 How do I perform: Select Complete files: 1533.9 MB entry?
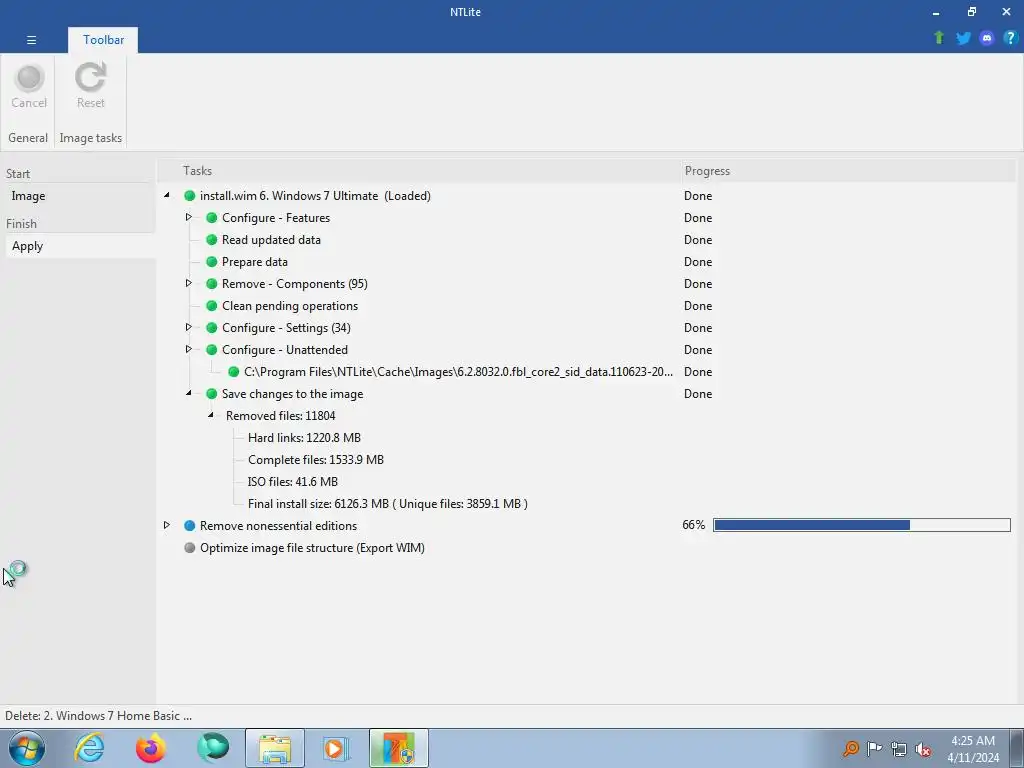pos(315,460)
